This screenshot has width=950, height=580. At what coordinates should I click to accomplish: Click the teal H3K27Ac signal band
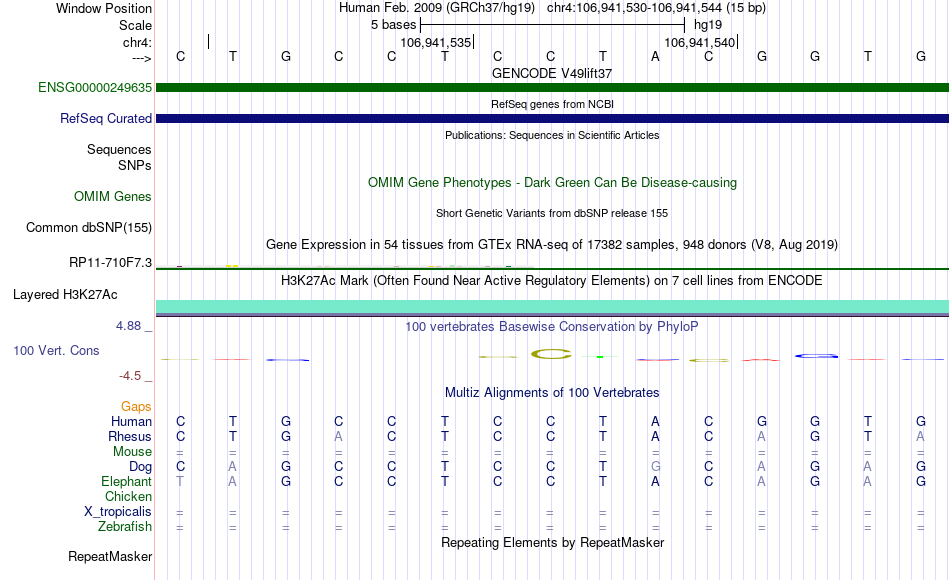coord(552,307)
